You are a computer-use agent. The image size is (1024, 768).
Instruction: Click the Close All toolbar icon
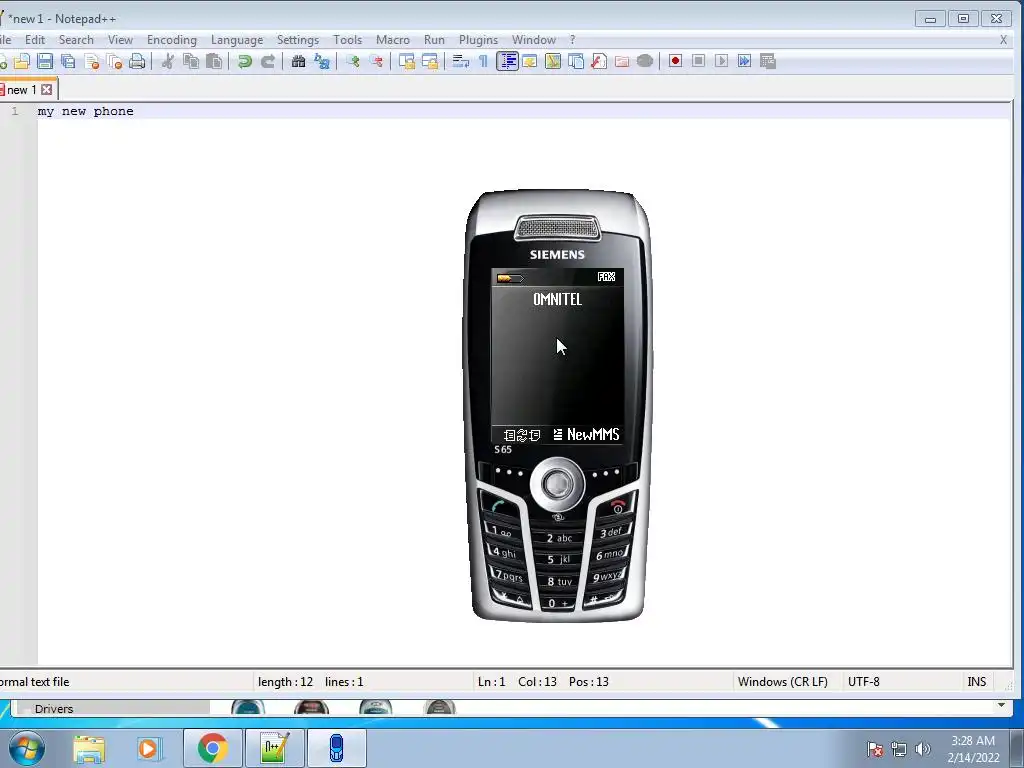coord(114,61)
